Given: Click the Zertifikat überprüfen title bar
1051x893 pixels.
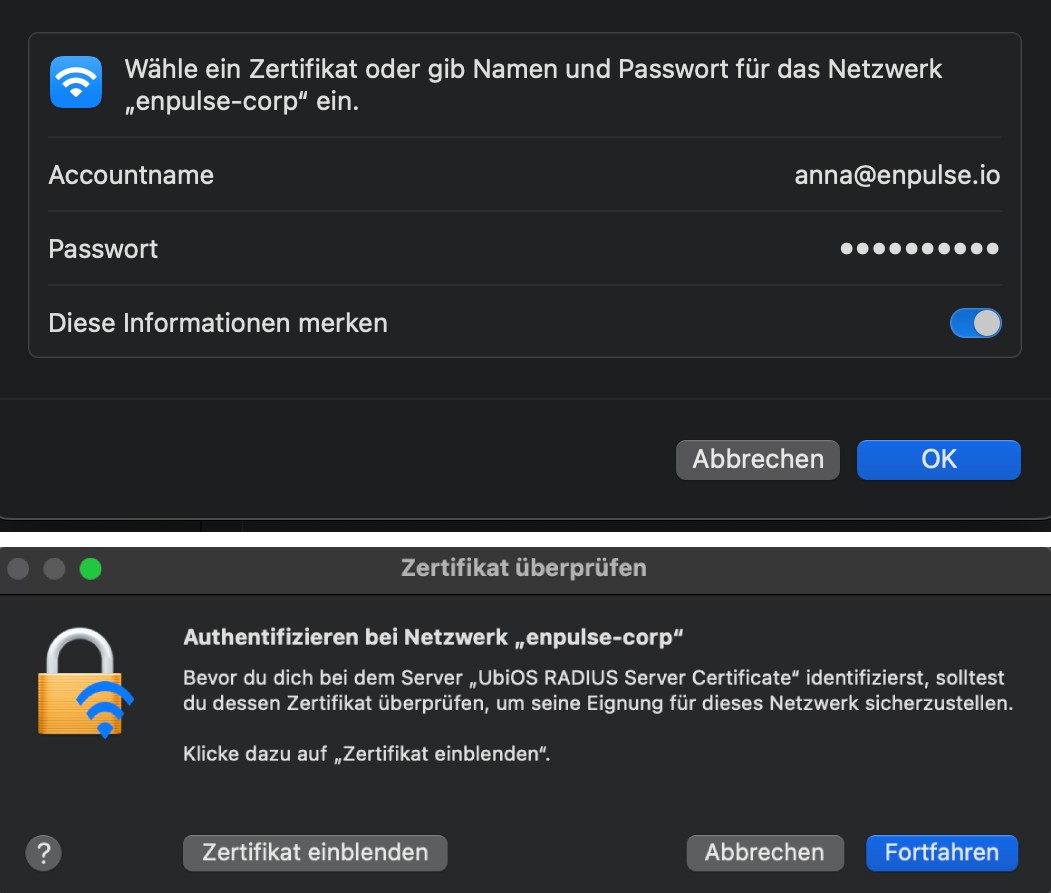Looking at the screenshot, I should click(x=523, y=568).
